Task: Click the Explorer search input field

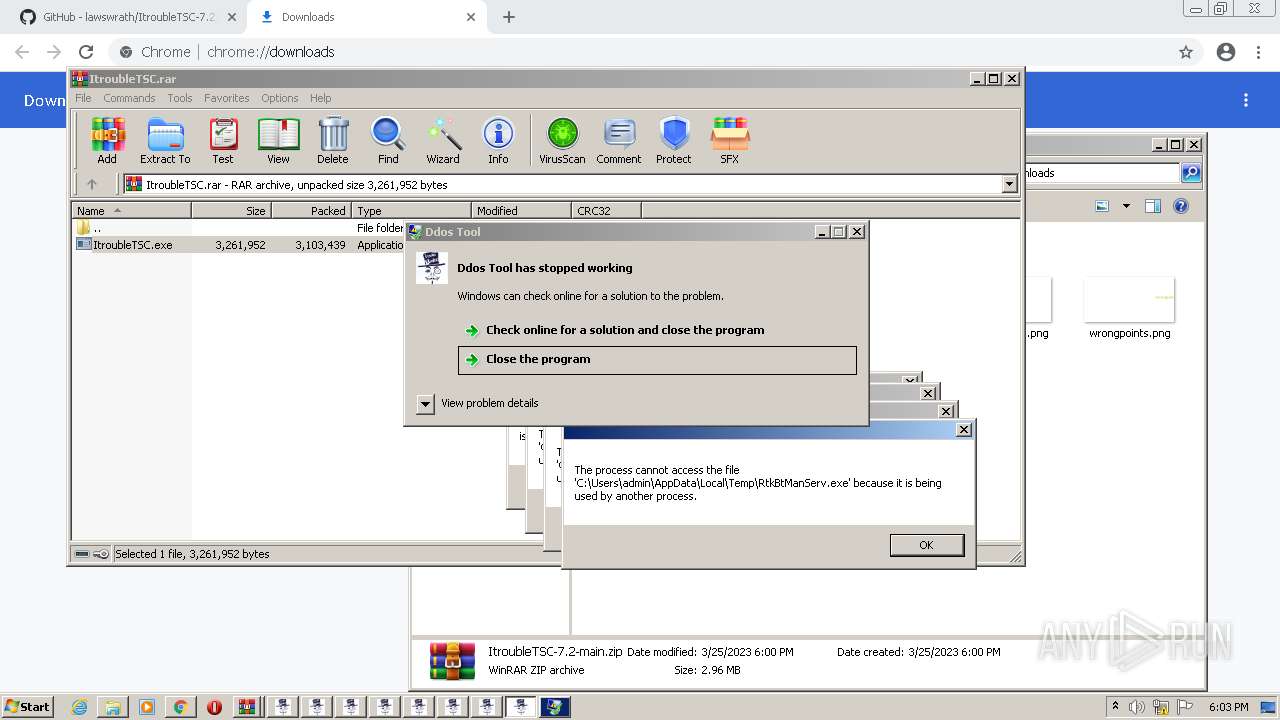Action: click(x=1103, y=173)
